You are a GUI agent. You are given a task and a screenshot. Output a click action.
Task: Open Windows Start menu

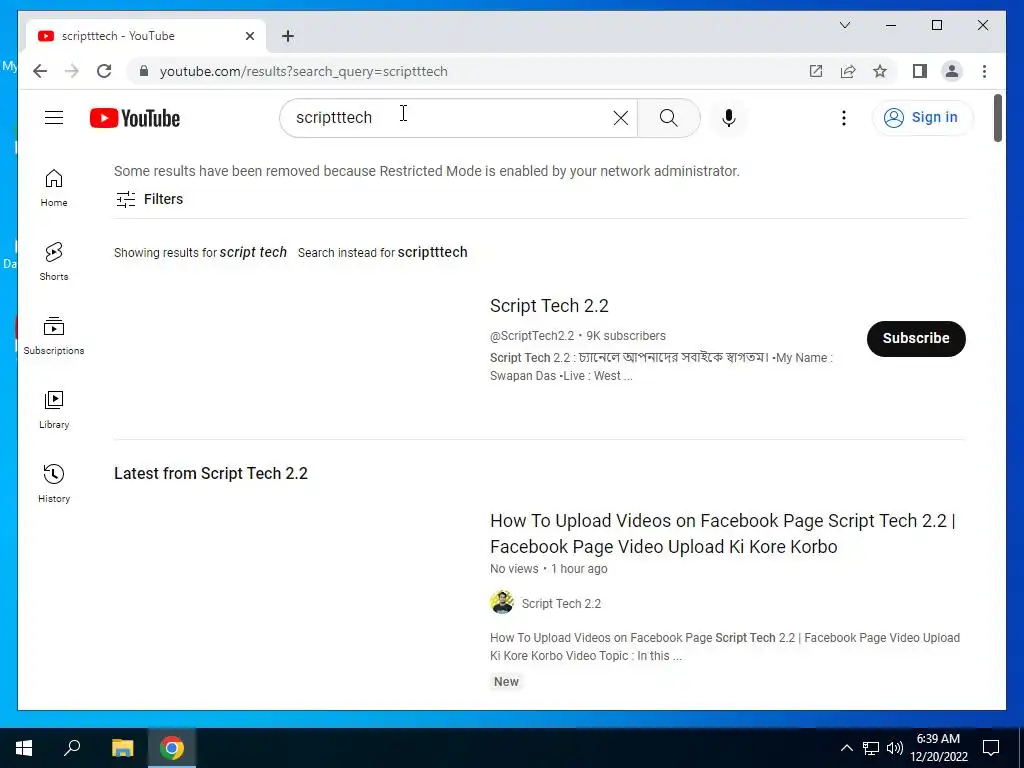(x=24, y=748)
